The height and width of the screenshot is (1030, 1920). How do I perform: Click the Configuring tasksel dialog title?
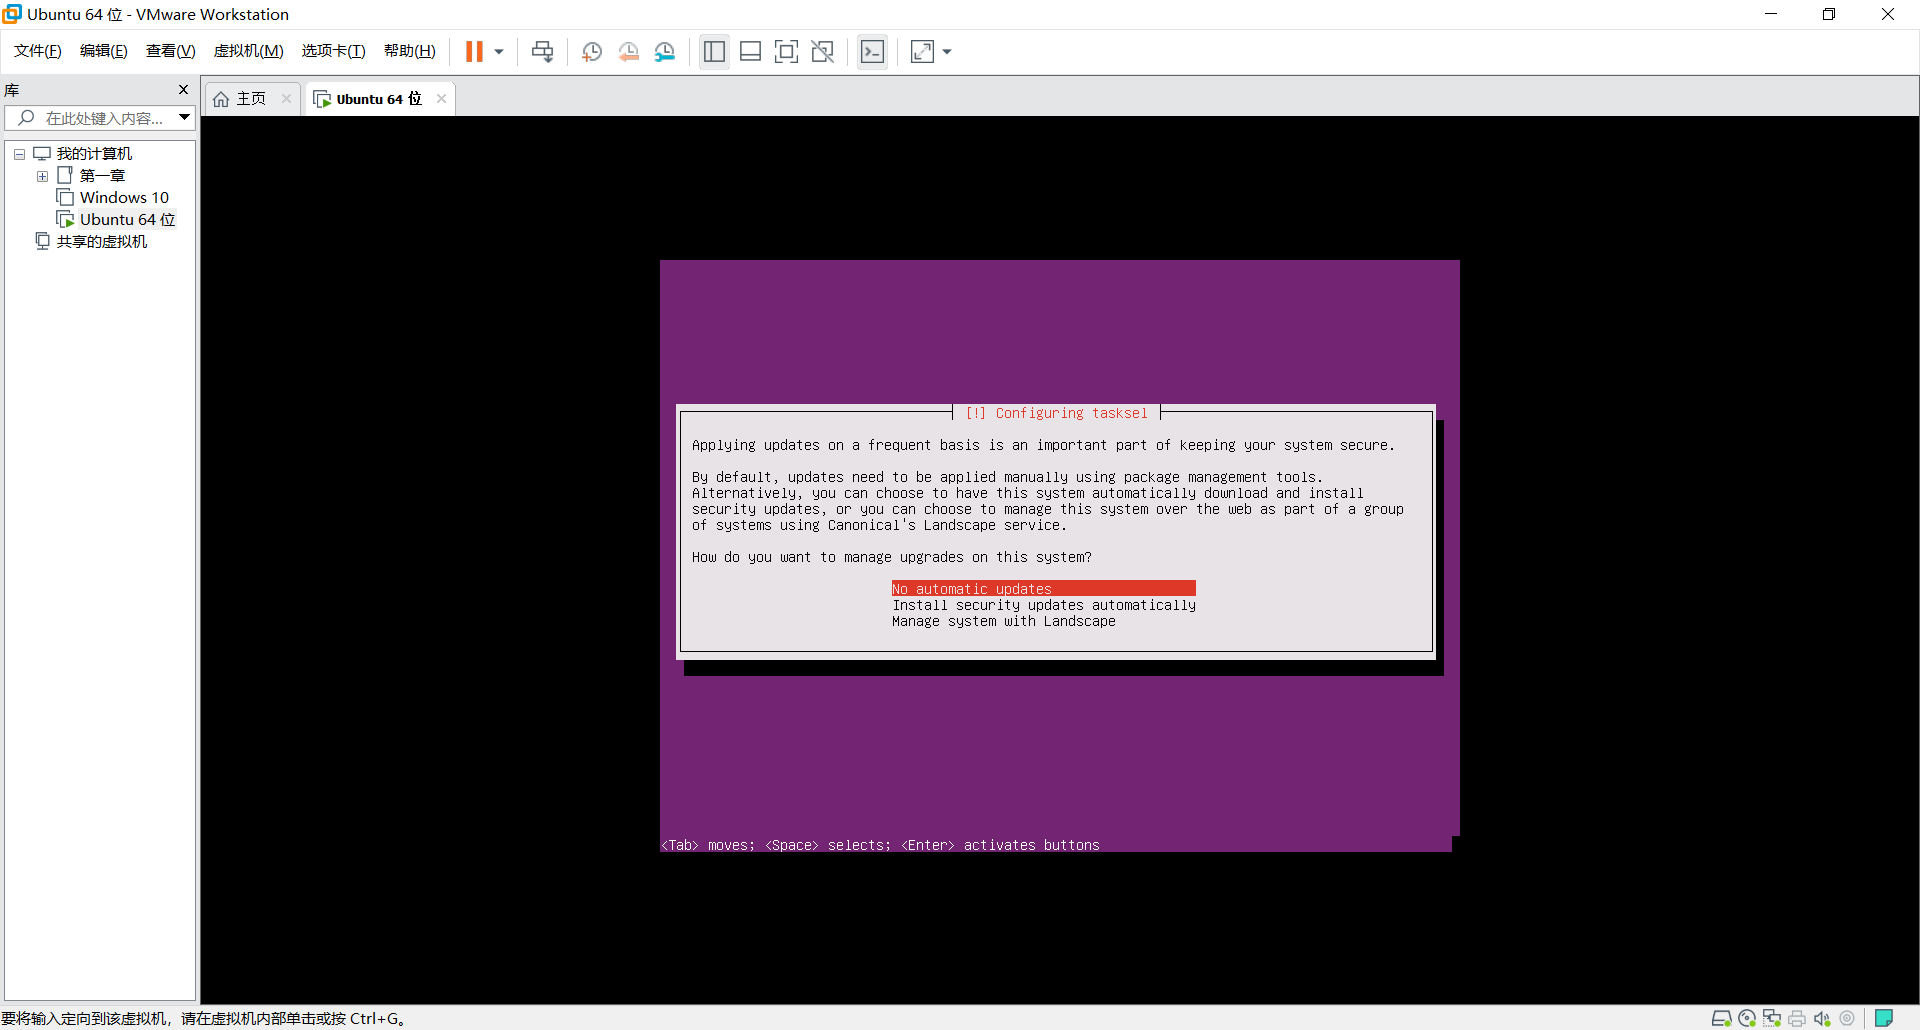(1057, 413)
